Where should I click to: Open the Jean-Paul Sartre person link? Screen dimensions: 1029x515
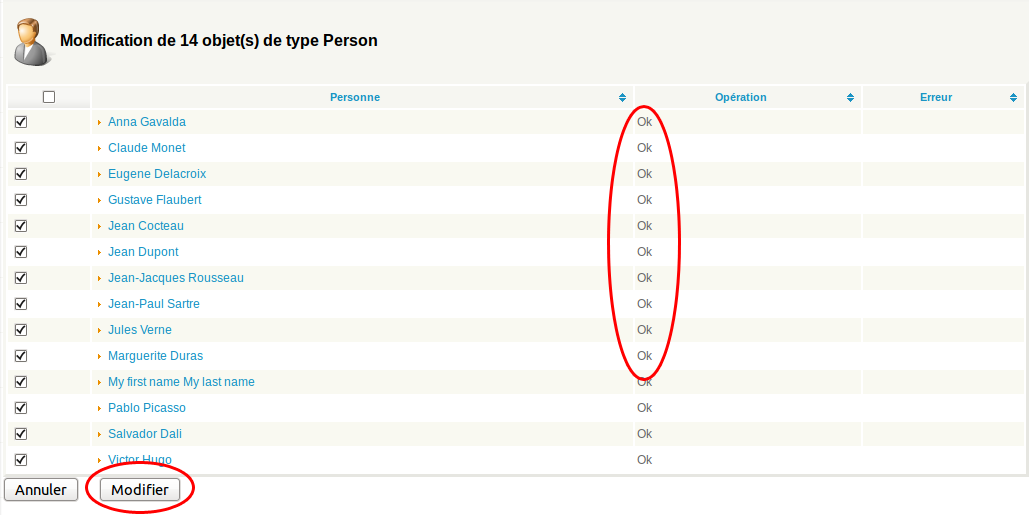click(x=153, y=304)
